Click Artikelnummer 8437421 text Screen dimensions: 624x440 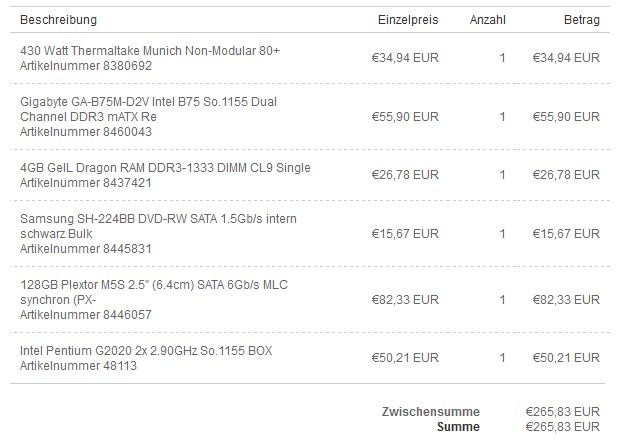click(x=86, y=183)
